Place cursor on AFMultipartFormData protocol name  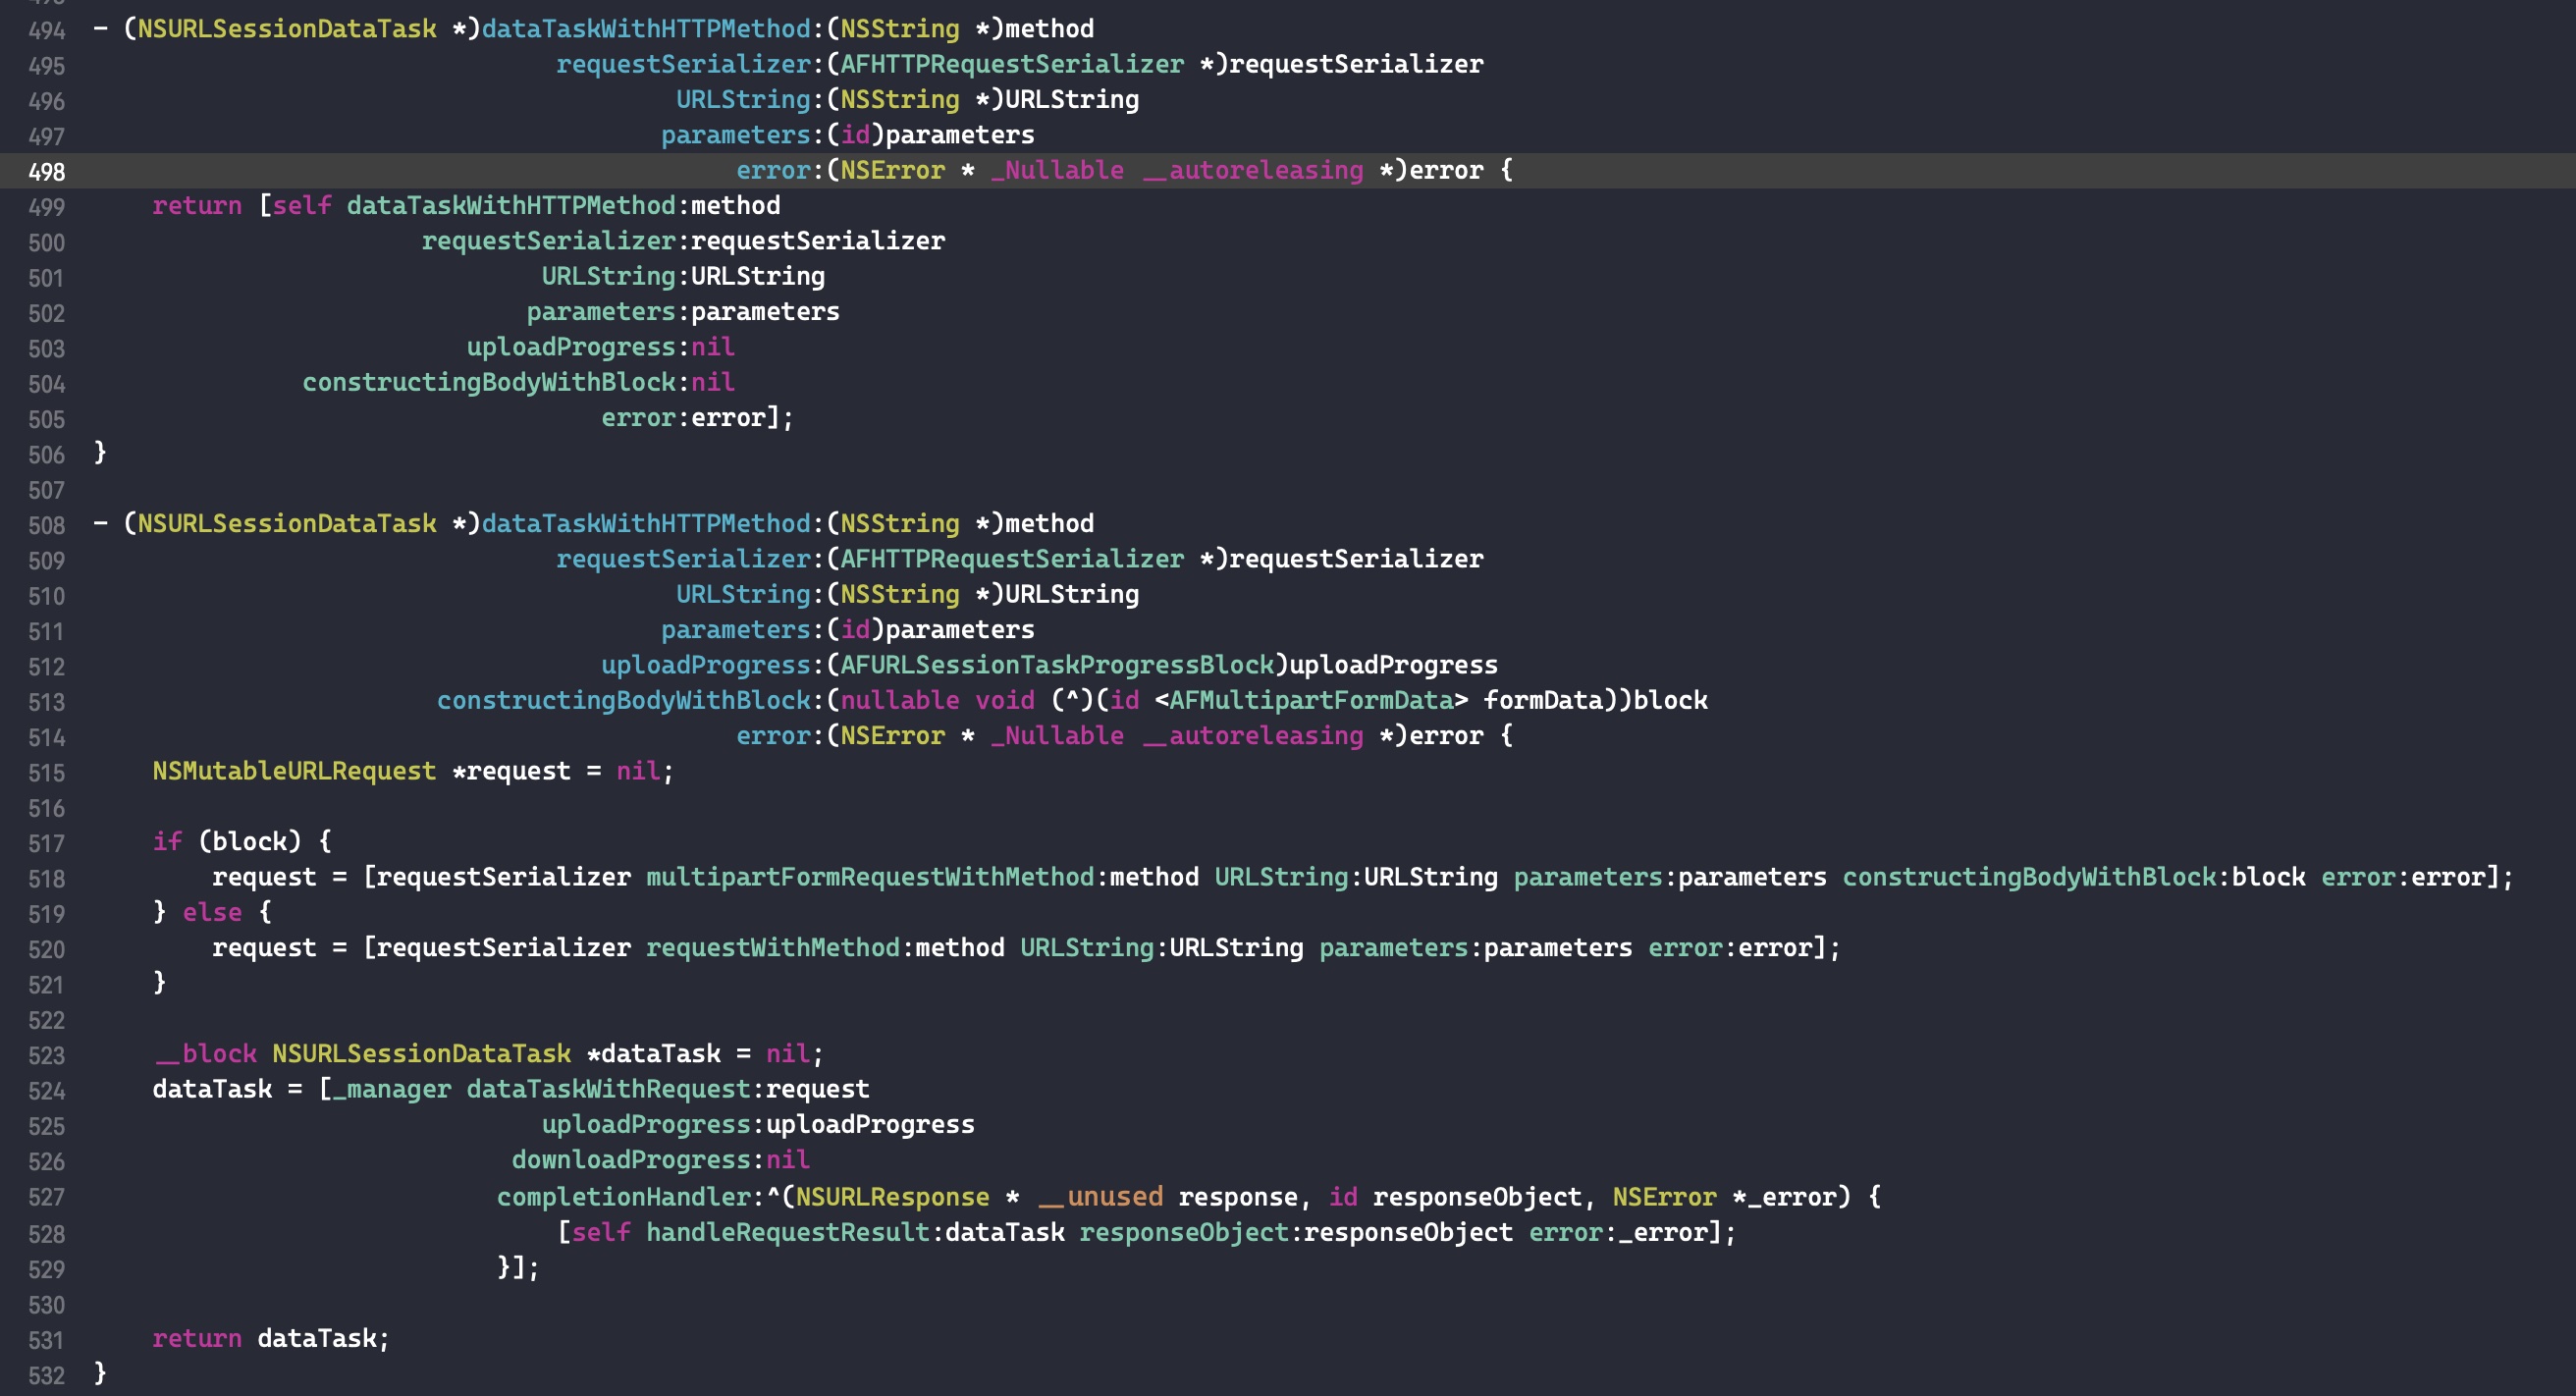tap(1310, 700)
